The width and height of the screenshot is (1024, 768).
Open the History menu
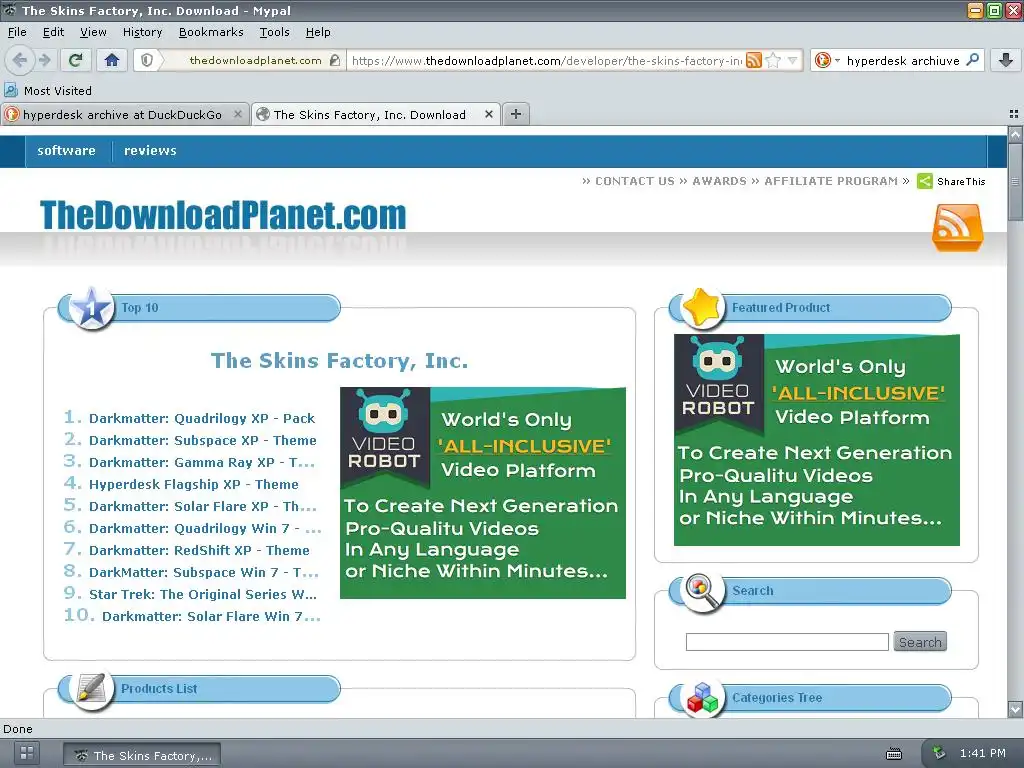[x=142, y=32]
